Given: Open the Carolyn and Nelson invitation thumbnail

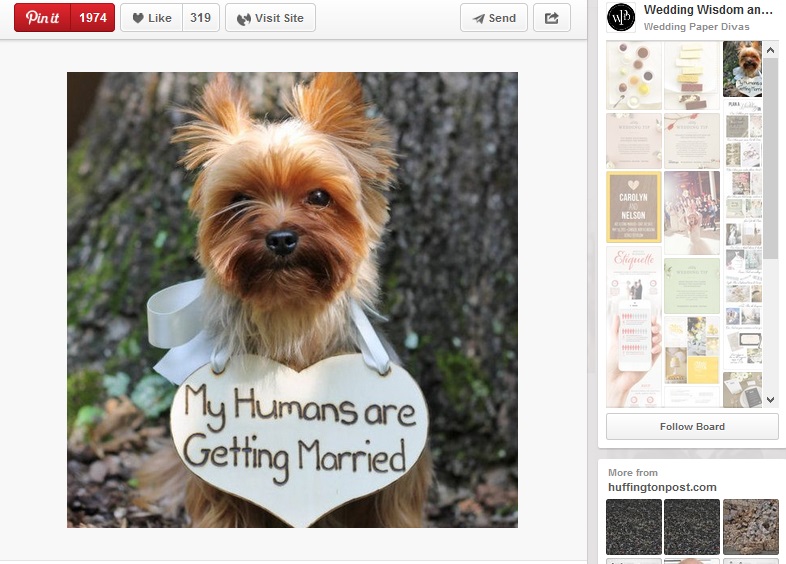Looking at the screenshot, I should coord(633,207).
